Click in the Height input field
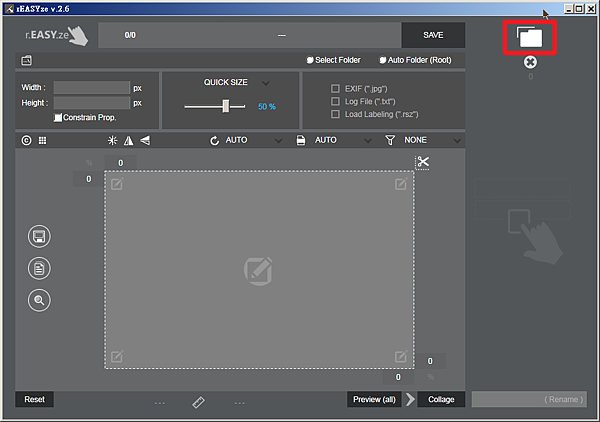The image size is (600, 422). 92,103
